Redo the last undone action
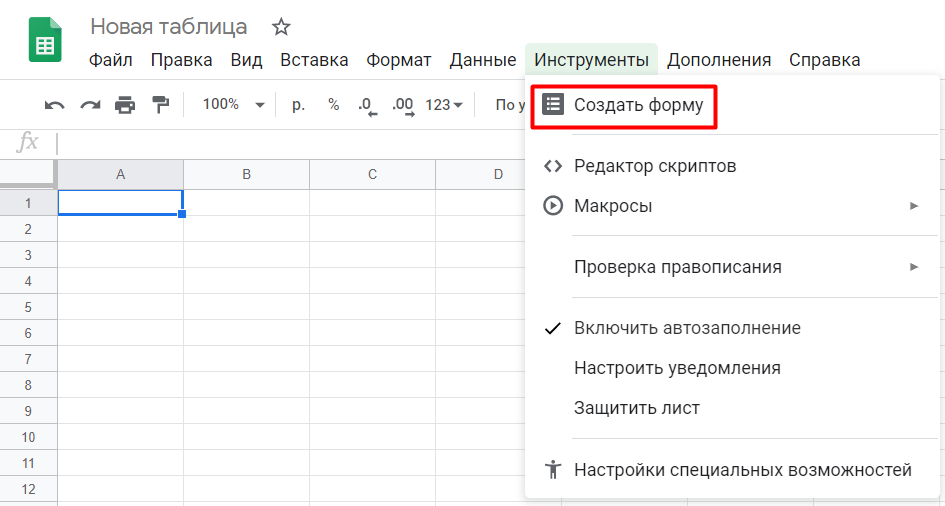This screenshot has width=945, height=506. pyautogui.click(x=90, y=105)
